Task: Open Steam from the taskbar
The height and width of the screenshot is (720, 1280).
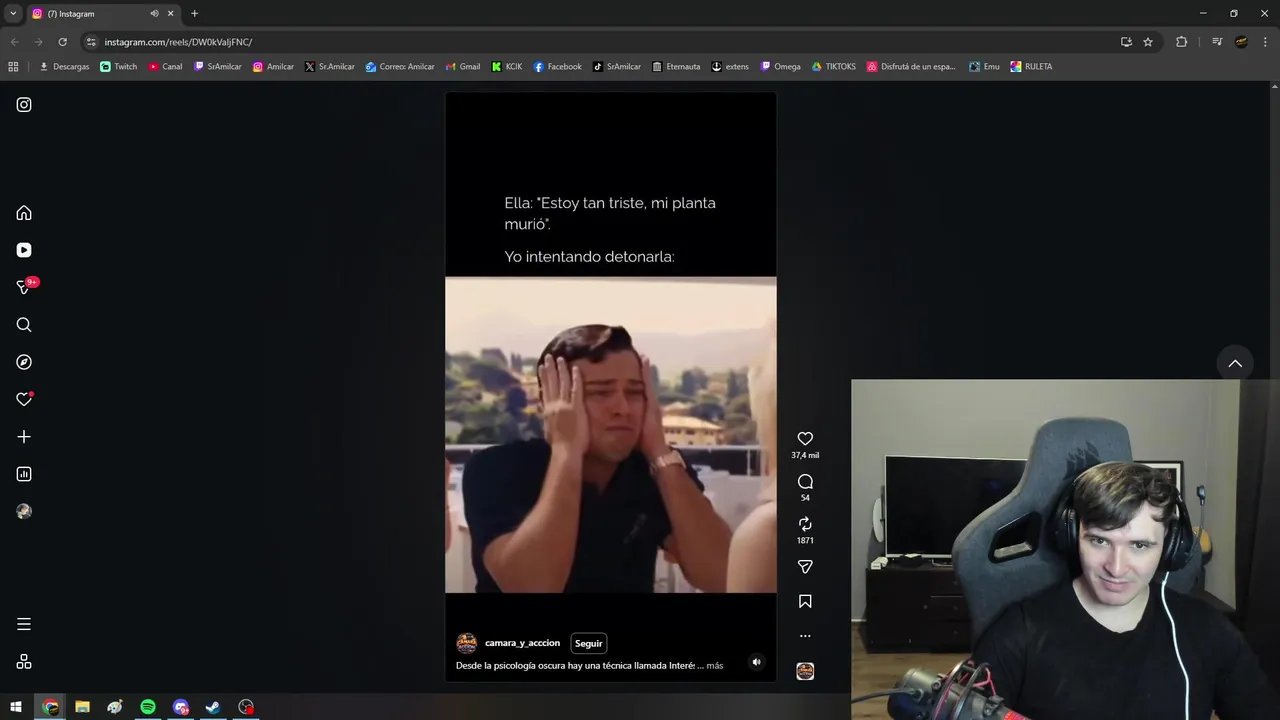Action: 213,707
